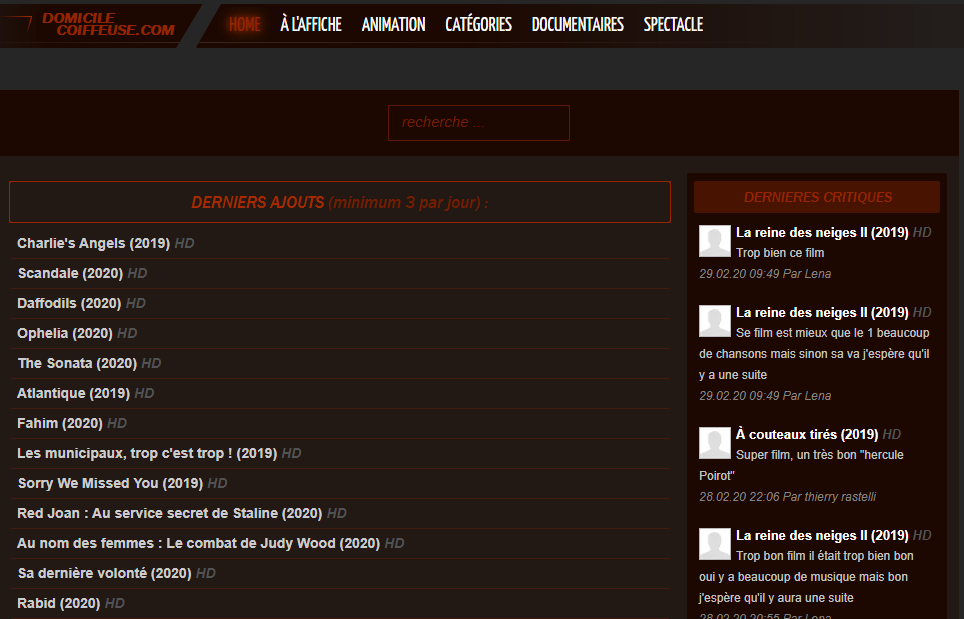Open Sorry We Missed You (2019)

(x=110, y=483)
